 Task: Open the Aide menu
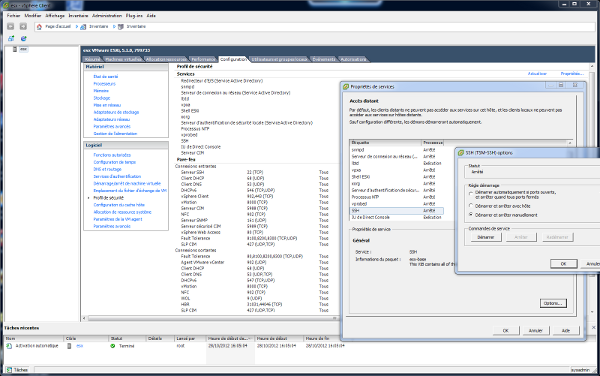[151, 16]
